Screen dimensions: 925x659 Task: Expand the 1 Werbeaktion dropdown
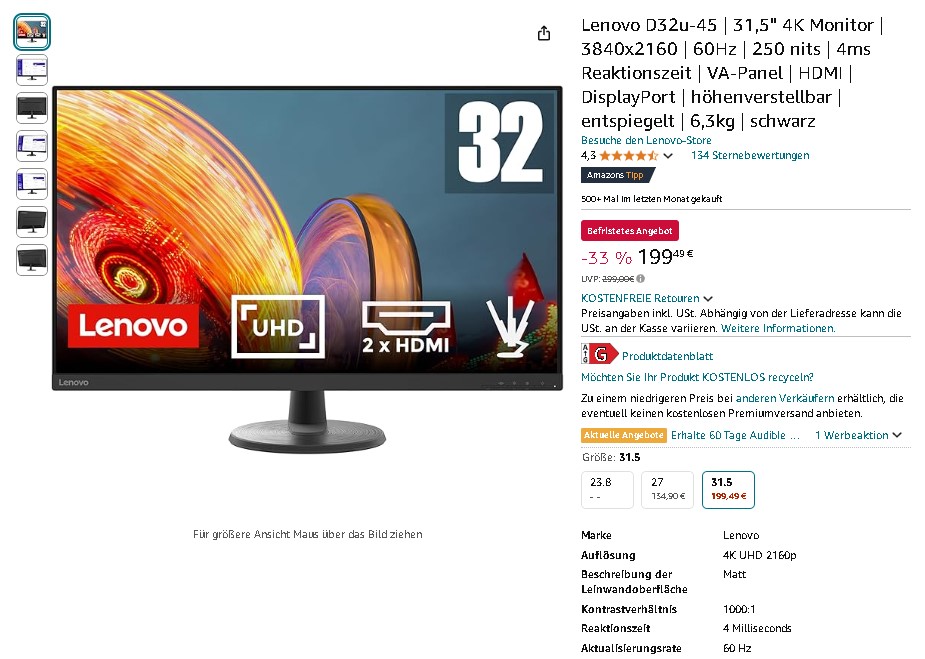858,435
